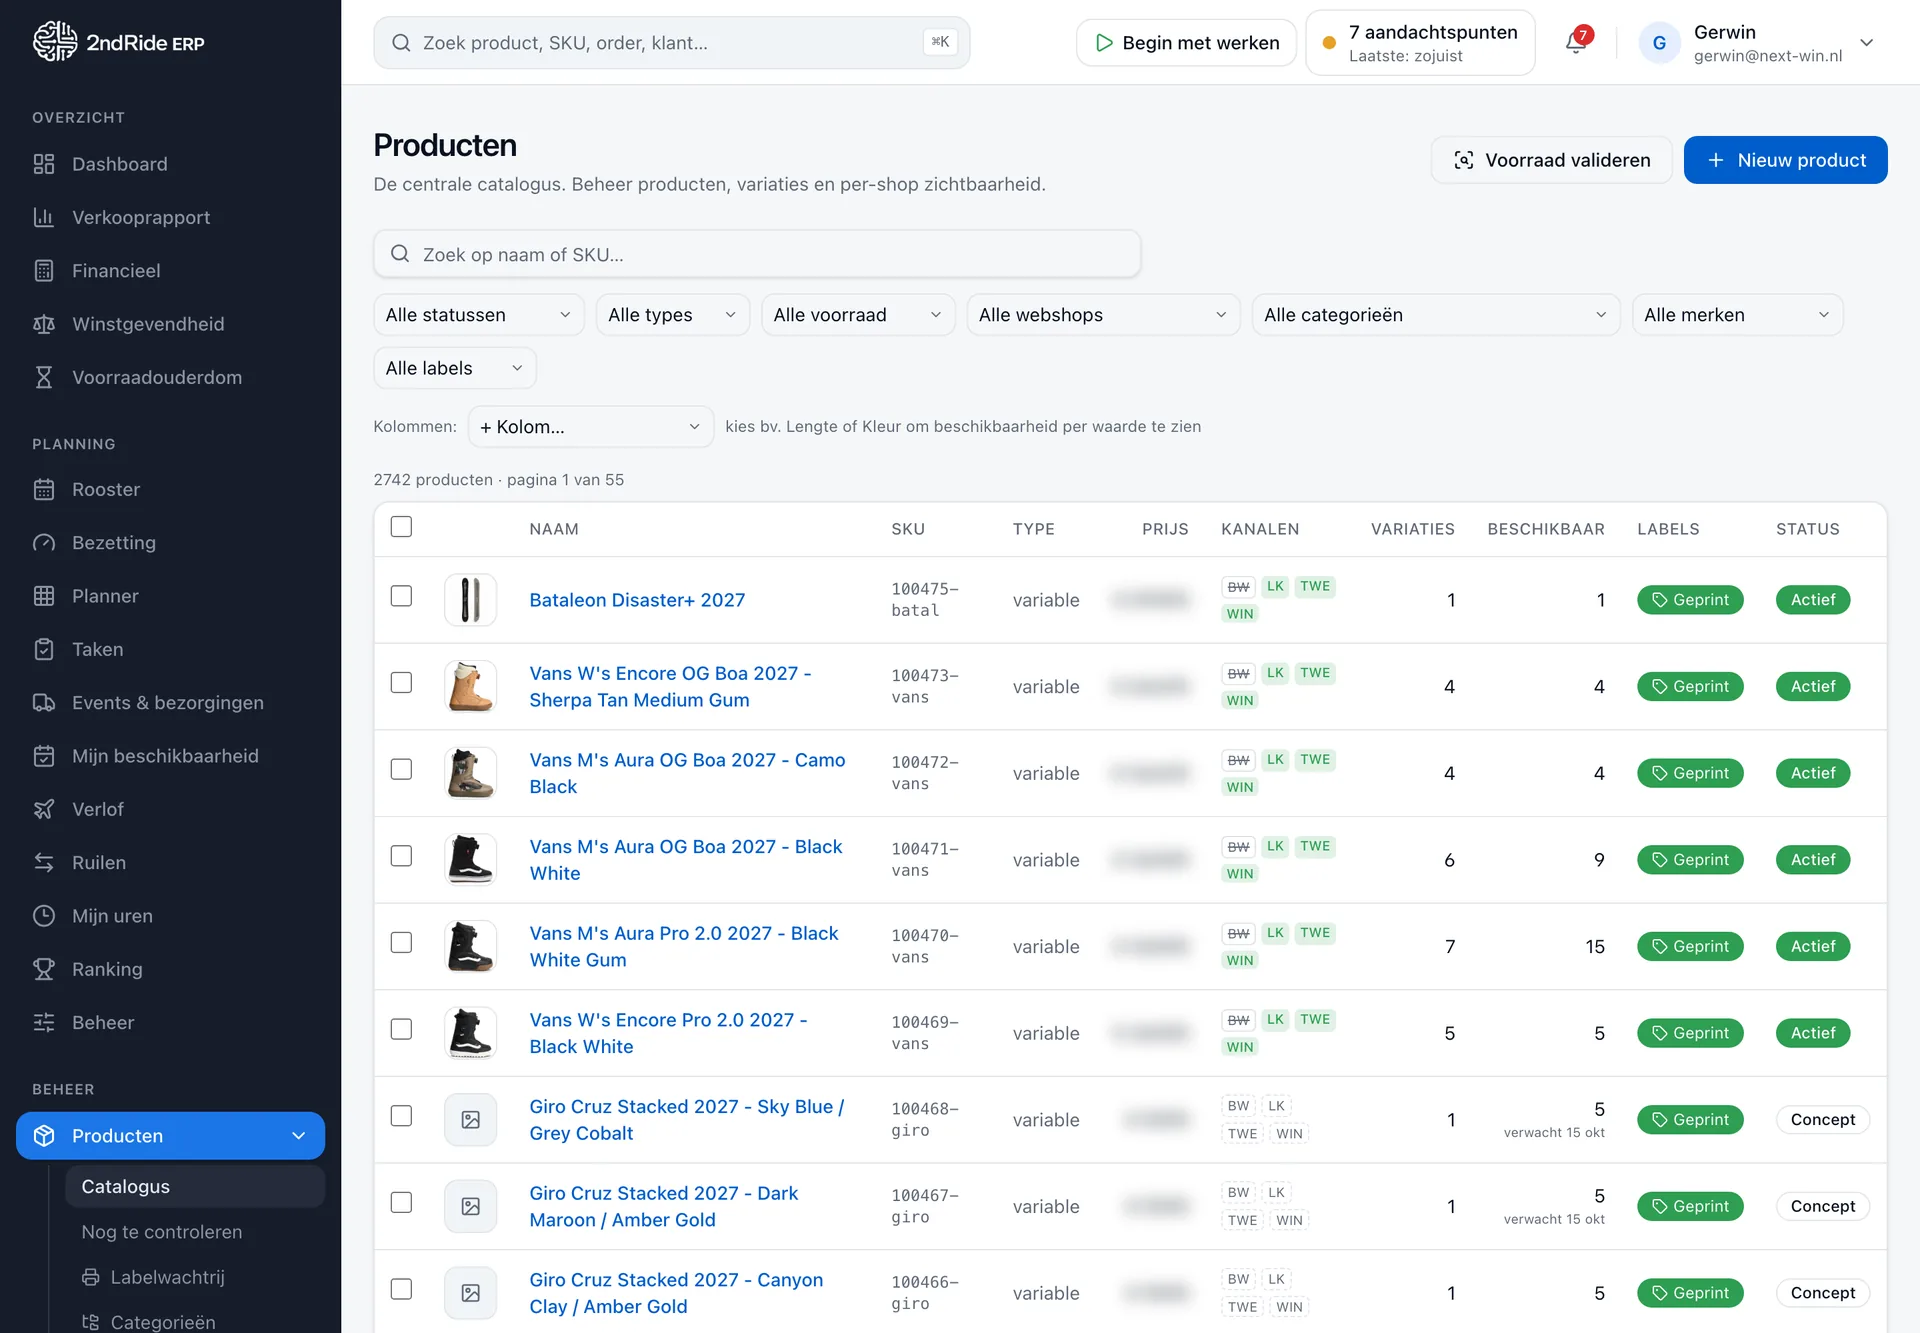
Task: Click the Concept status of Giro Sky Blue
Action: [1822, 1120]
